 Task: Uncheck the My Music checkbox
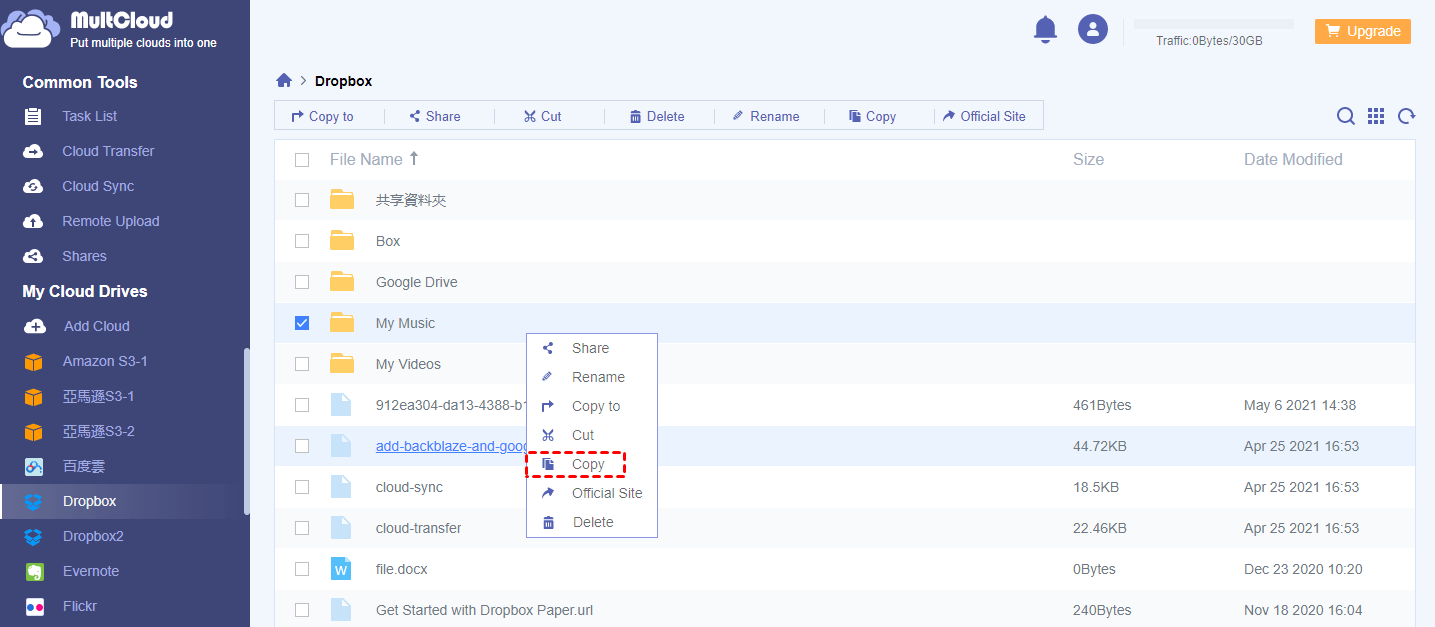point(302,323)
